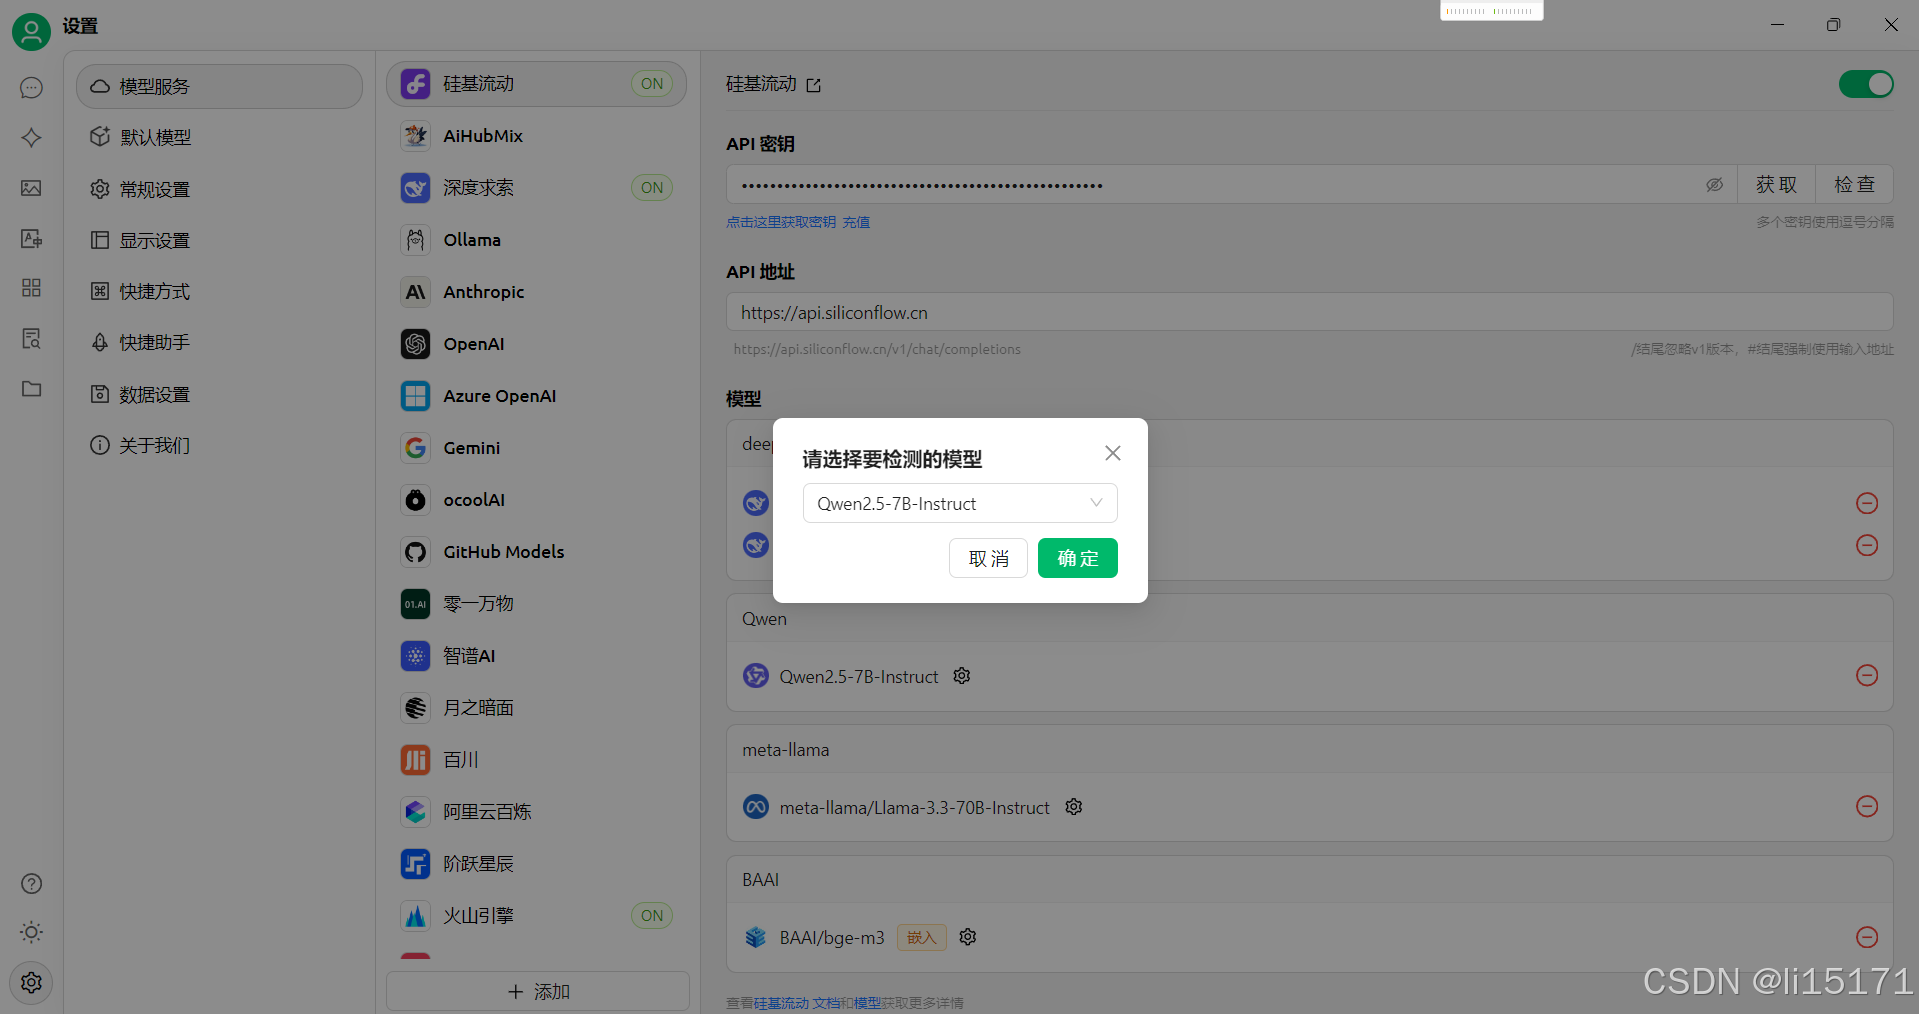Select the 月之暗面 provider
This screenshot has width=1919, height=1014.
(537, 708)
